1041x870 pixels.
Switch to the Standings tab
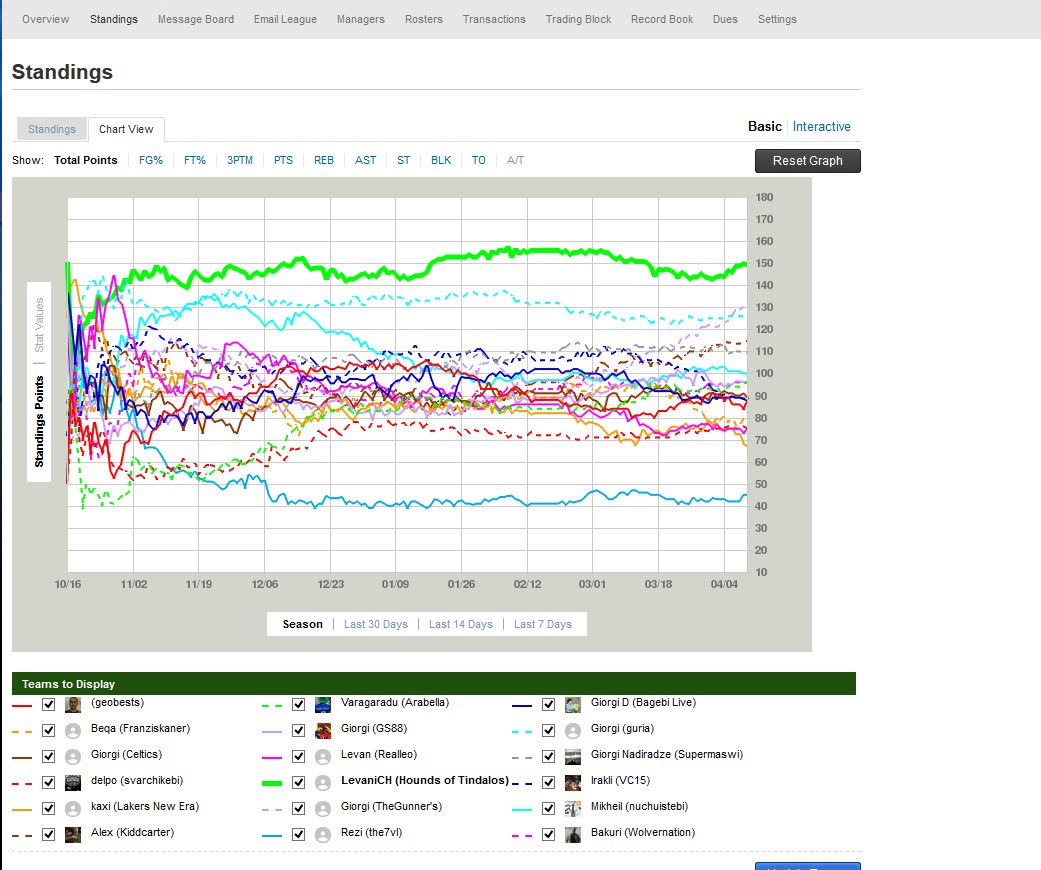click(52, 129)
